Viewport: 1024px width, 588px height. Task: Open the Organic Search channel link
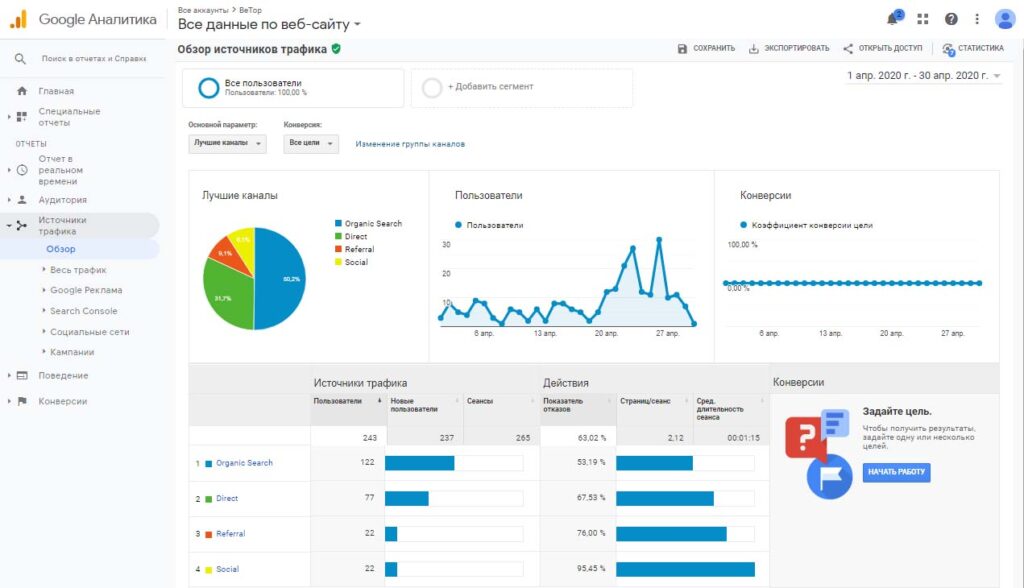pyautogui.click(x=244, y=463)
